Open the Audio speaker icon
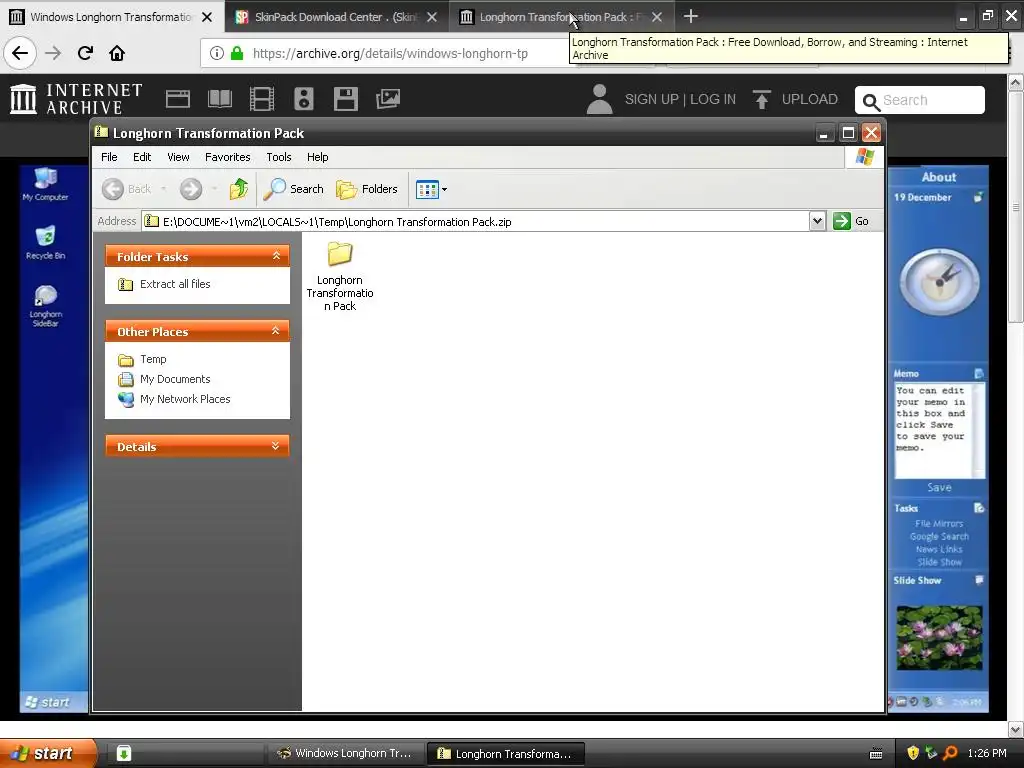Viewport: 1024px width, 768px height. [304, 99]
